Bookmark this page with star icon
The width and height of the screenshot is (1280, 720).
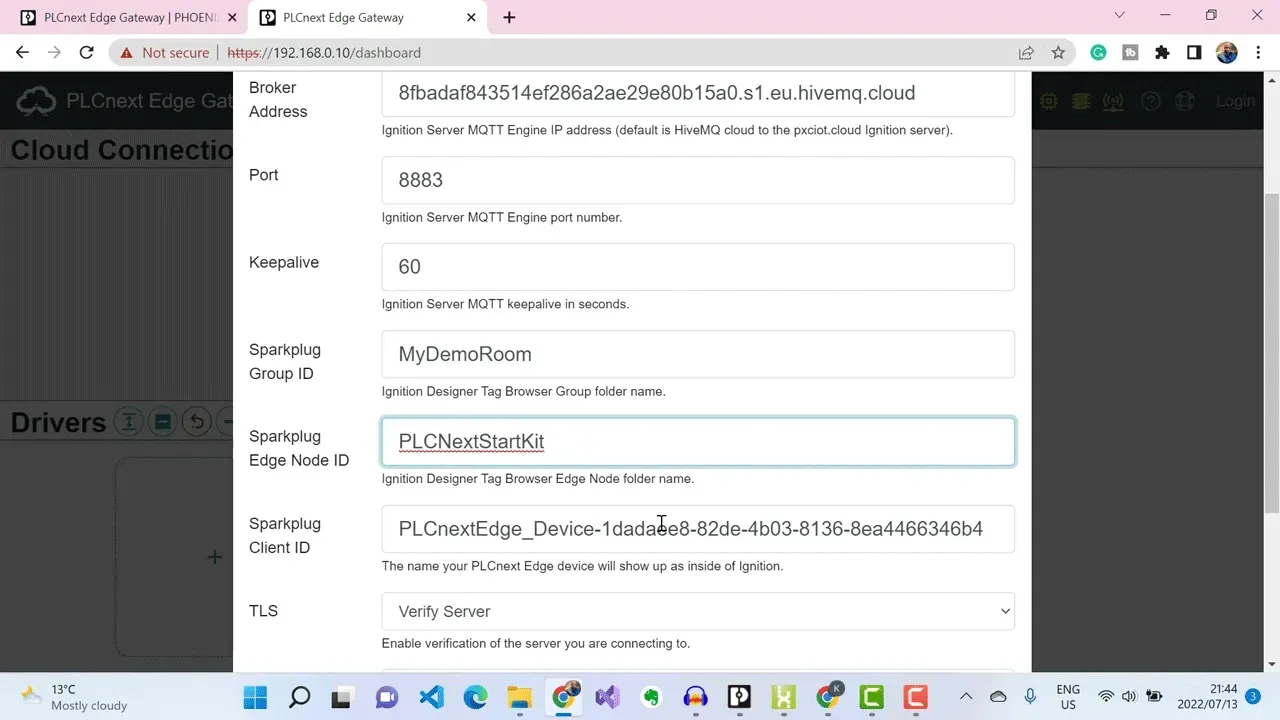click(1058, 53)
